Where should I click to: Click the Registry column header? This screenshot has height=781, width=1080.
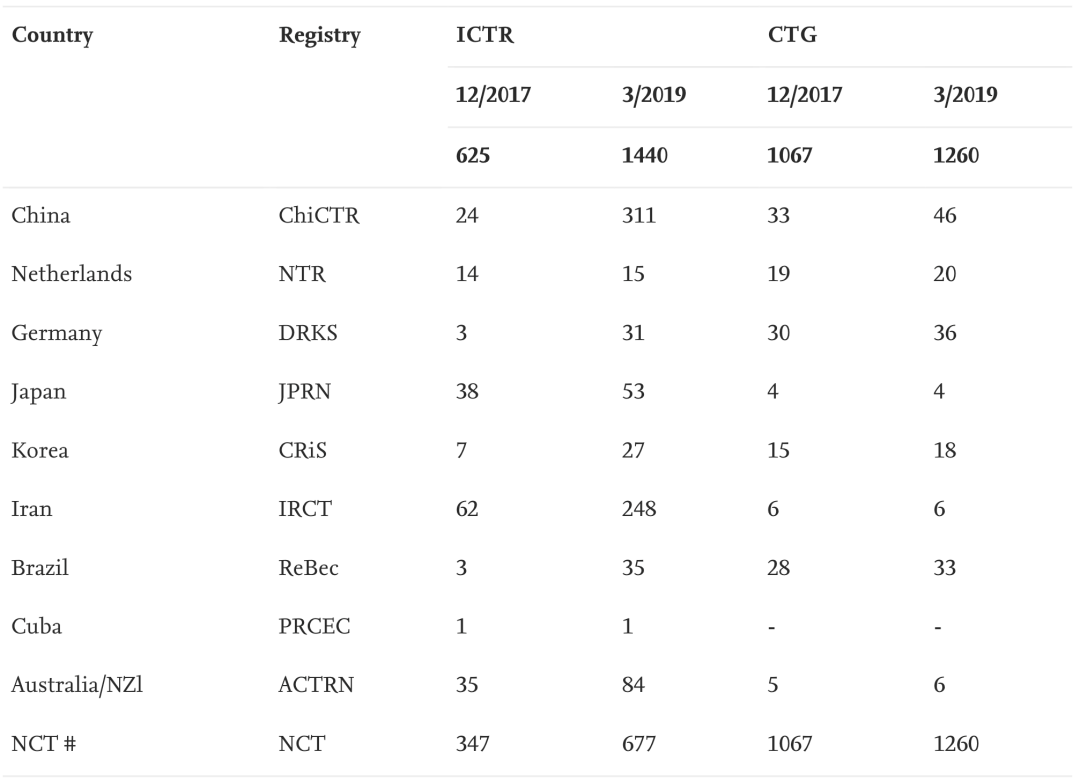click(320, 35)
